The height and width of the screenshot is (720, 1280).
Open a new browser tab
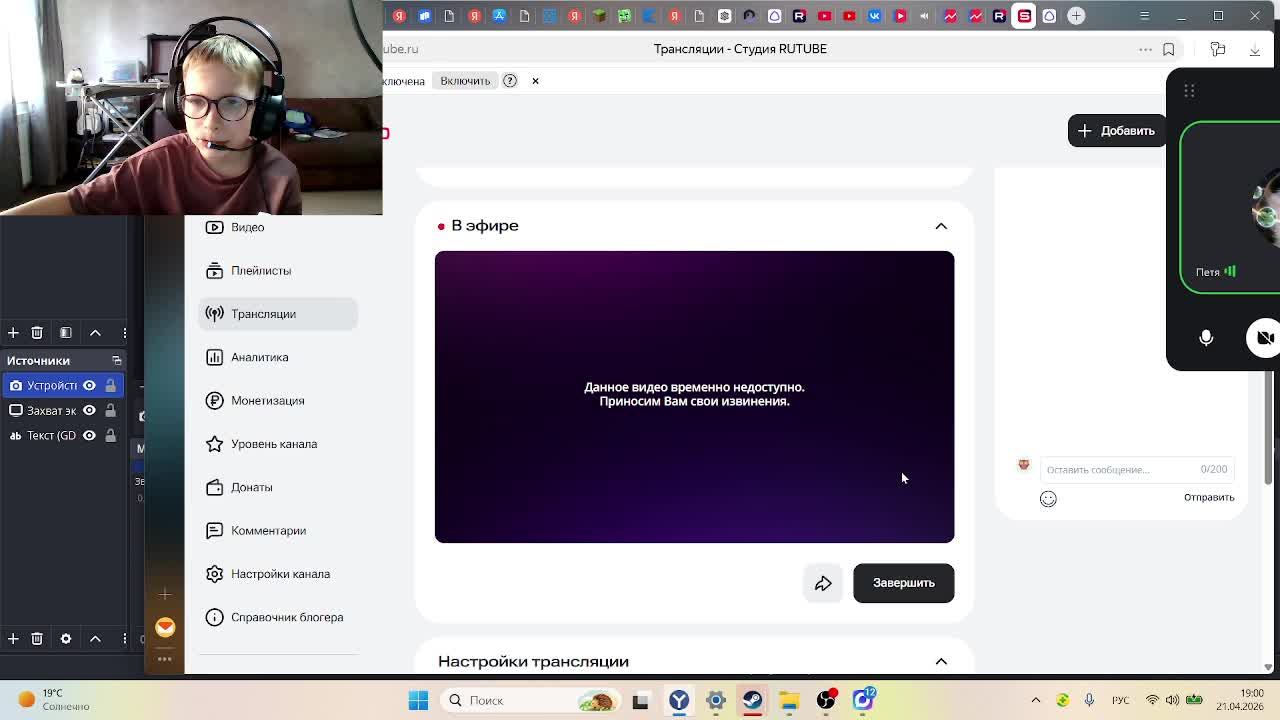click(x=1076, y=16)
